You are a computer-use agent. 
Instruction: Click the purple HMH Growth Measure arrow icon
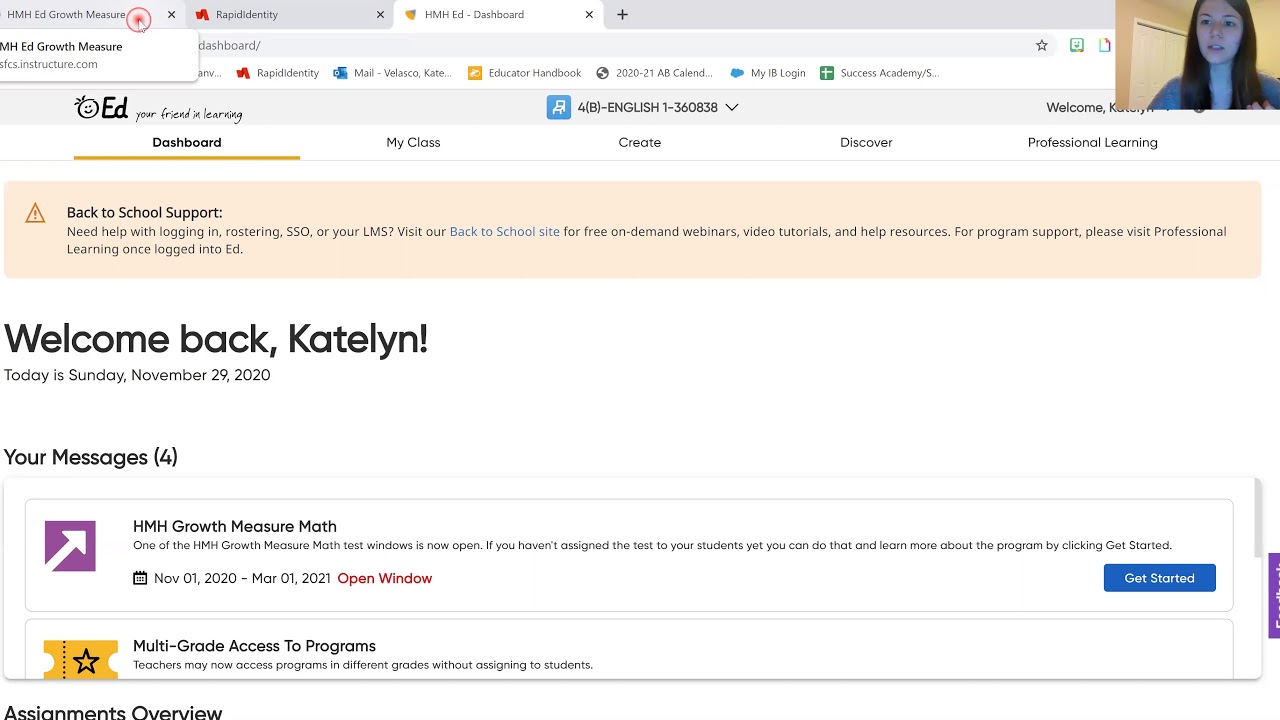70,546
